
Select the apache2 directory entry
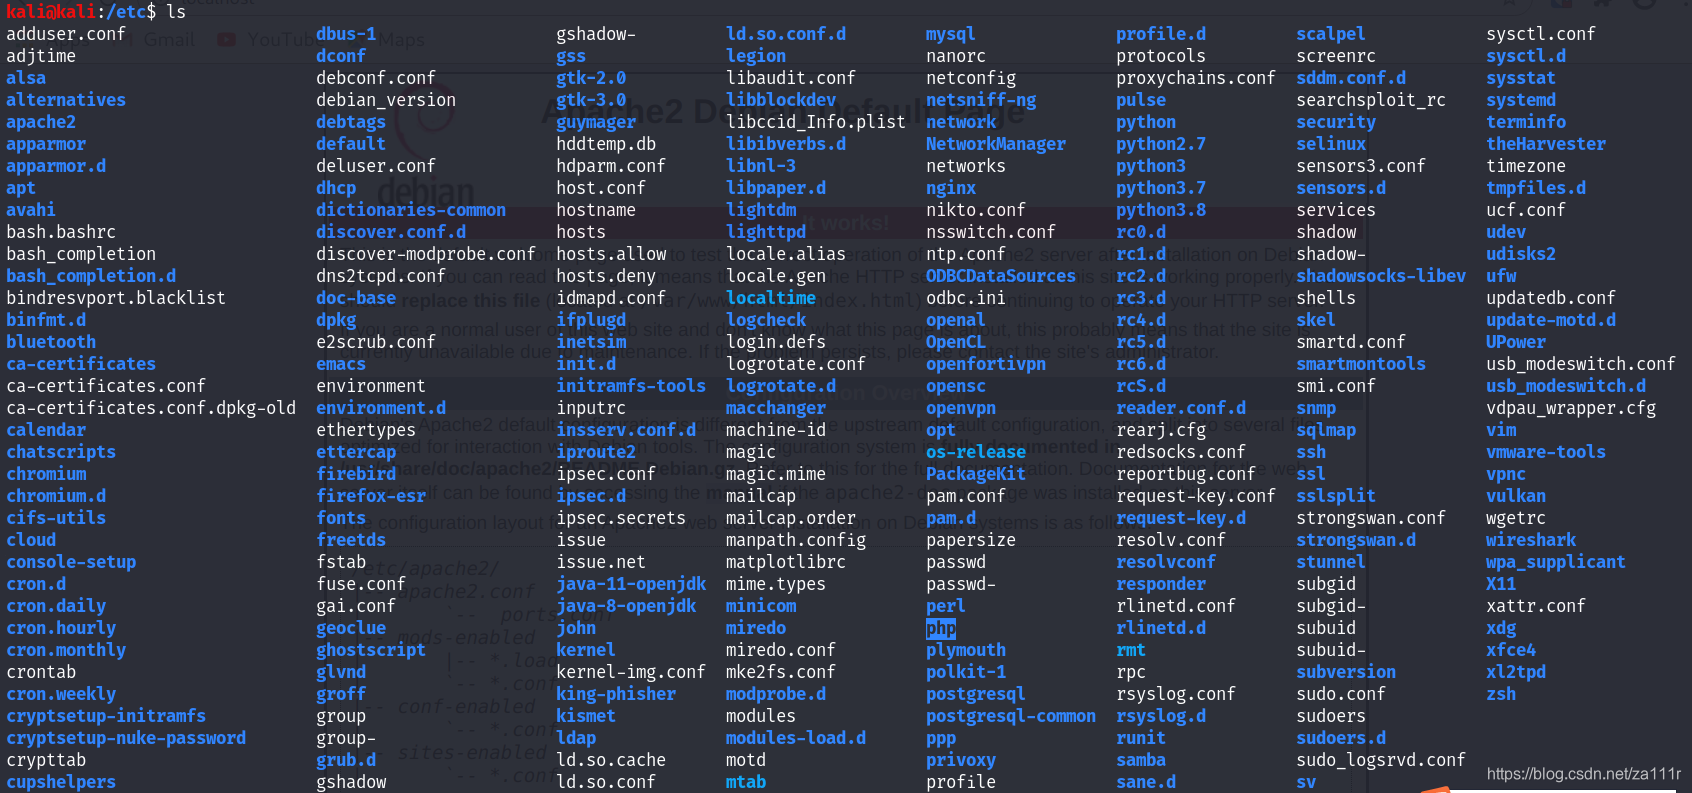[41, 122]
